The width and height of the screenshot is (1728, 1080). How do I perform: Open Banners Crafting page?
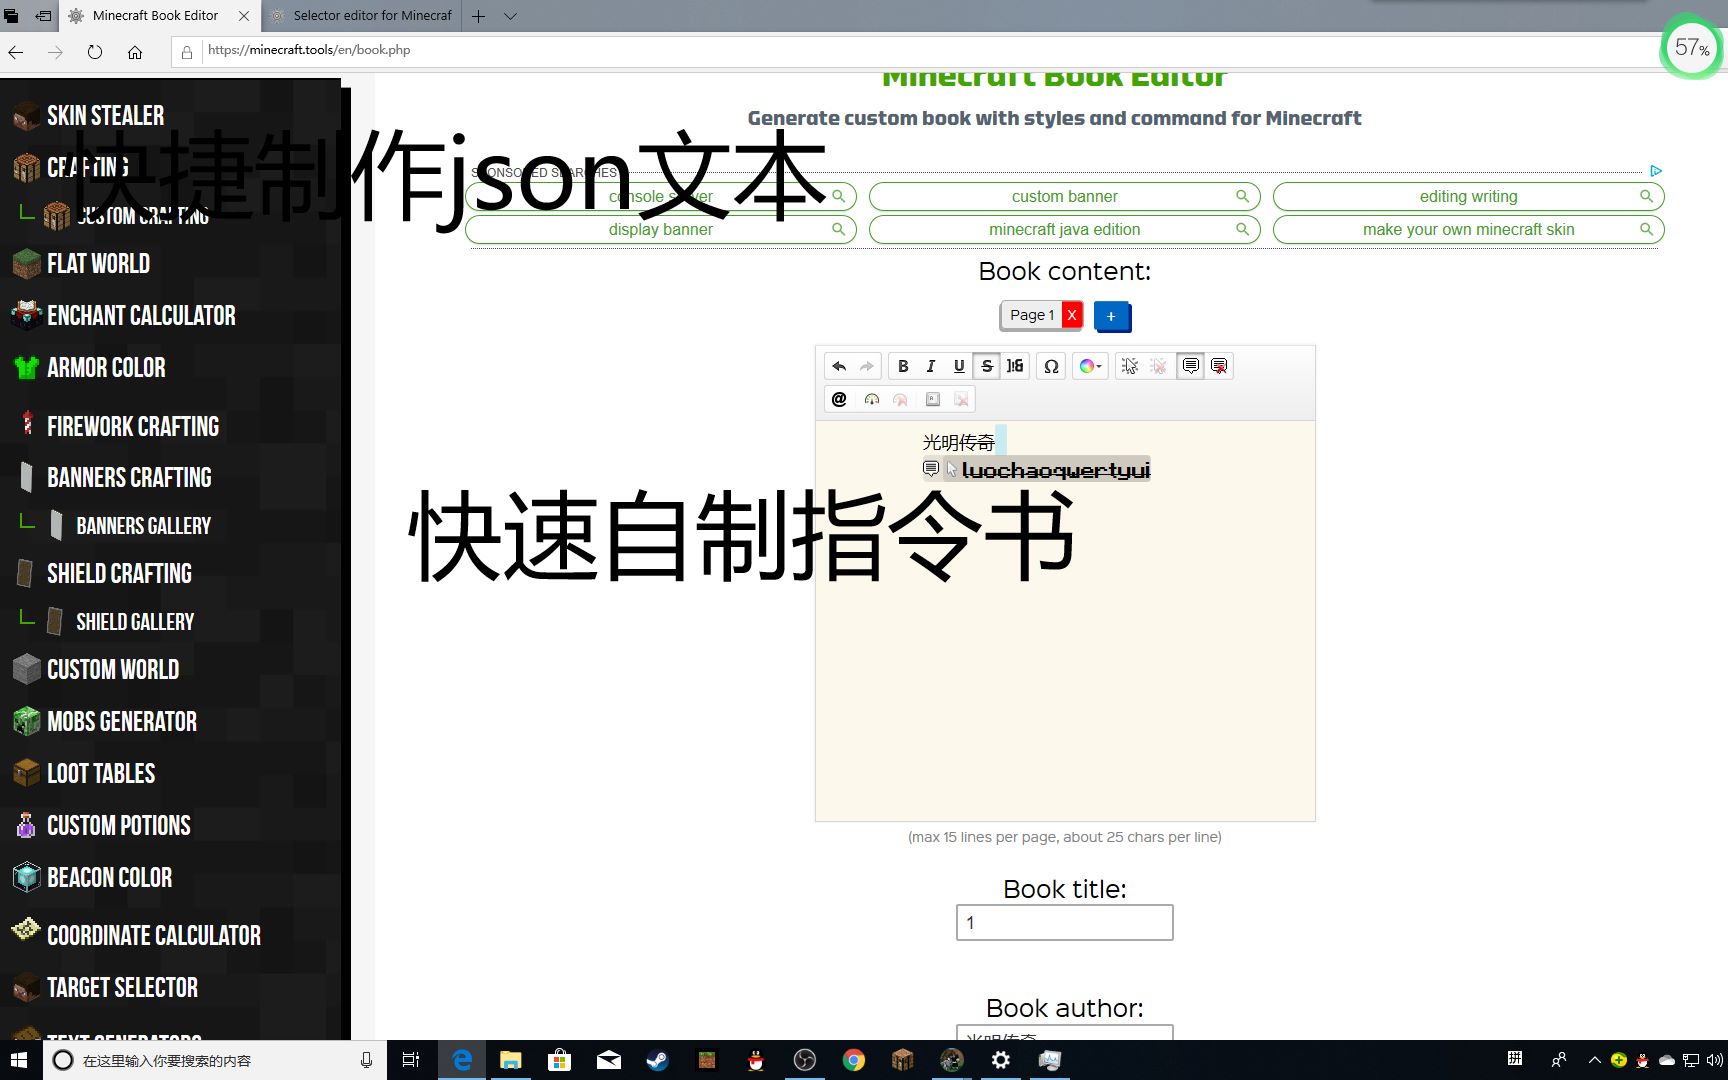pos(129,478)
